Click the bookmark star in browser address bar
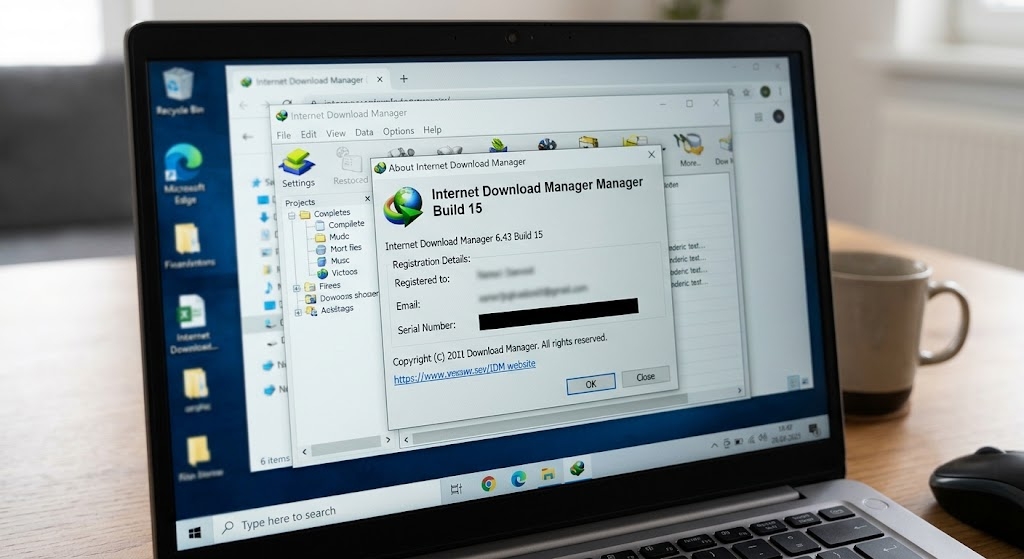The width and height of the screenshot is (1024, 559). point(746,93)
